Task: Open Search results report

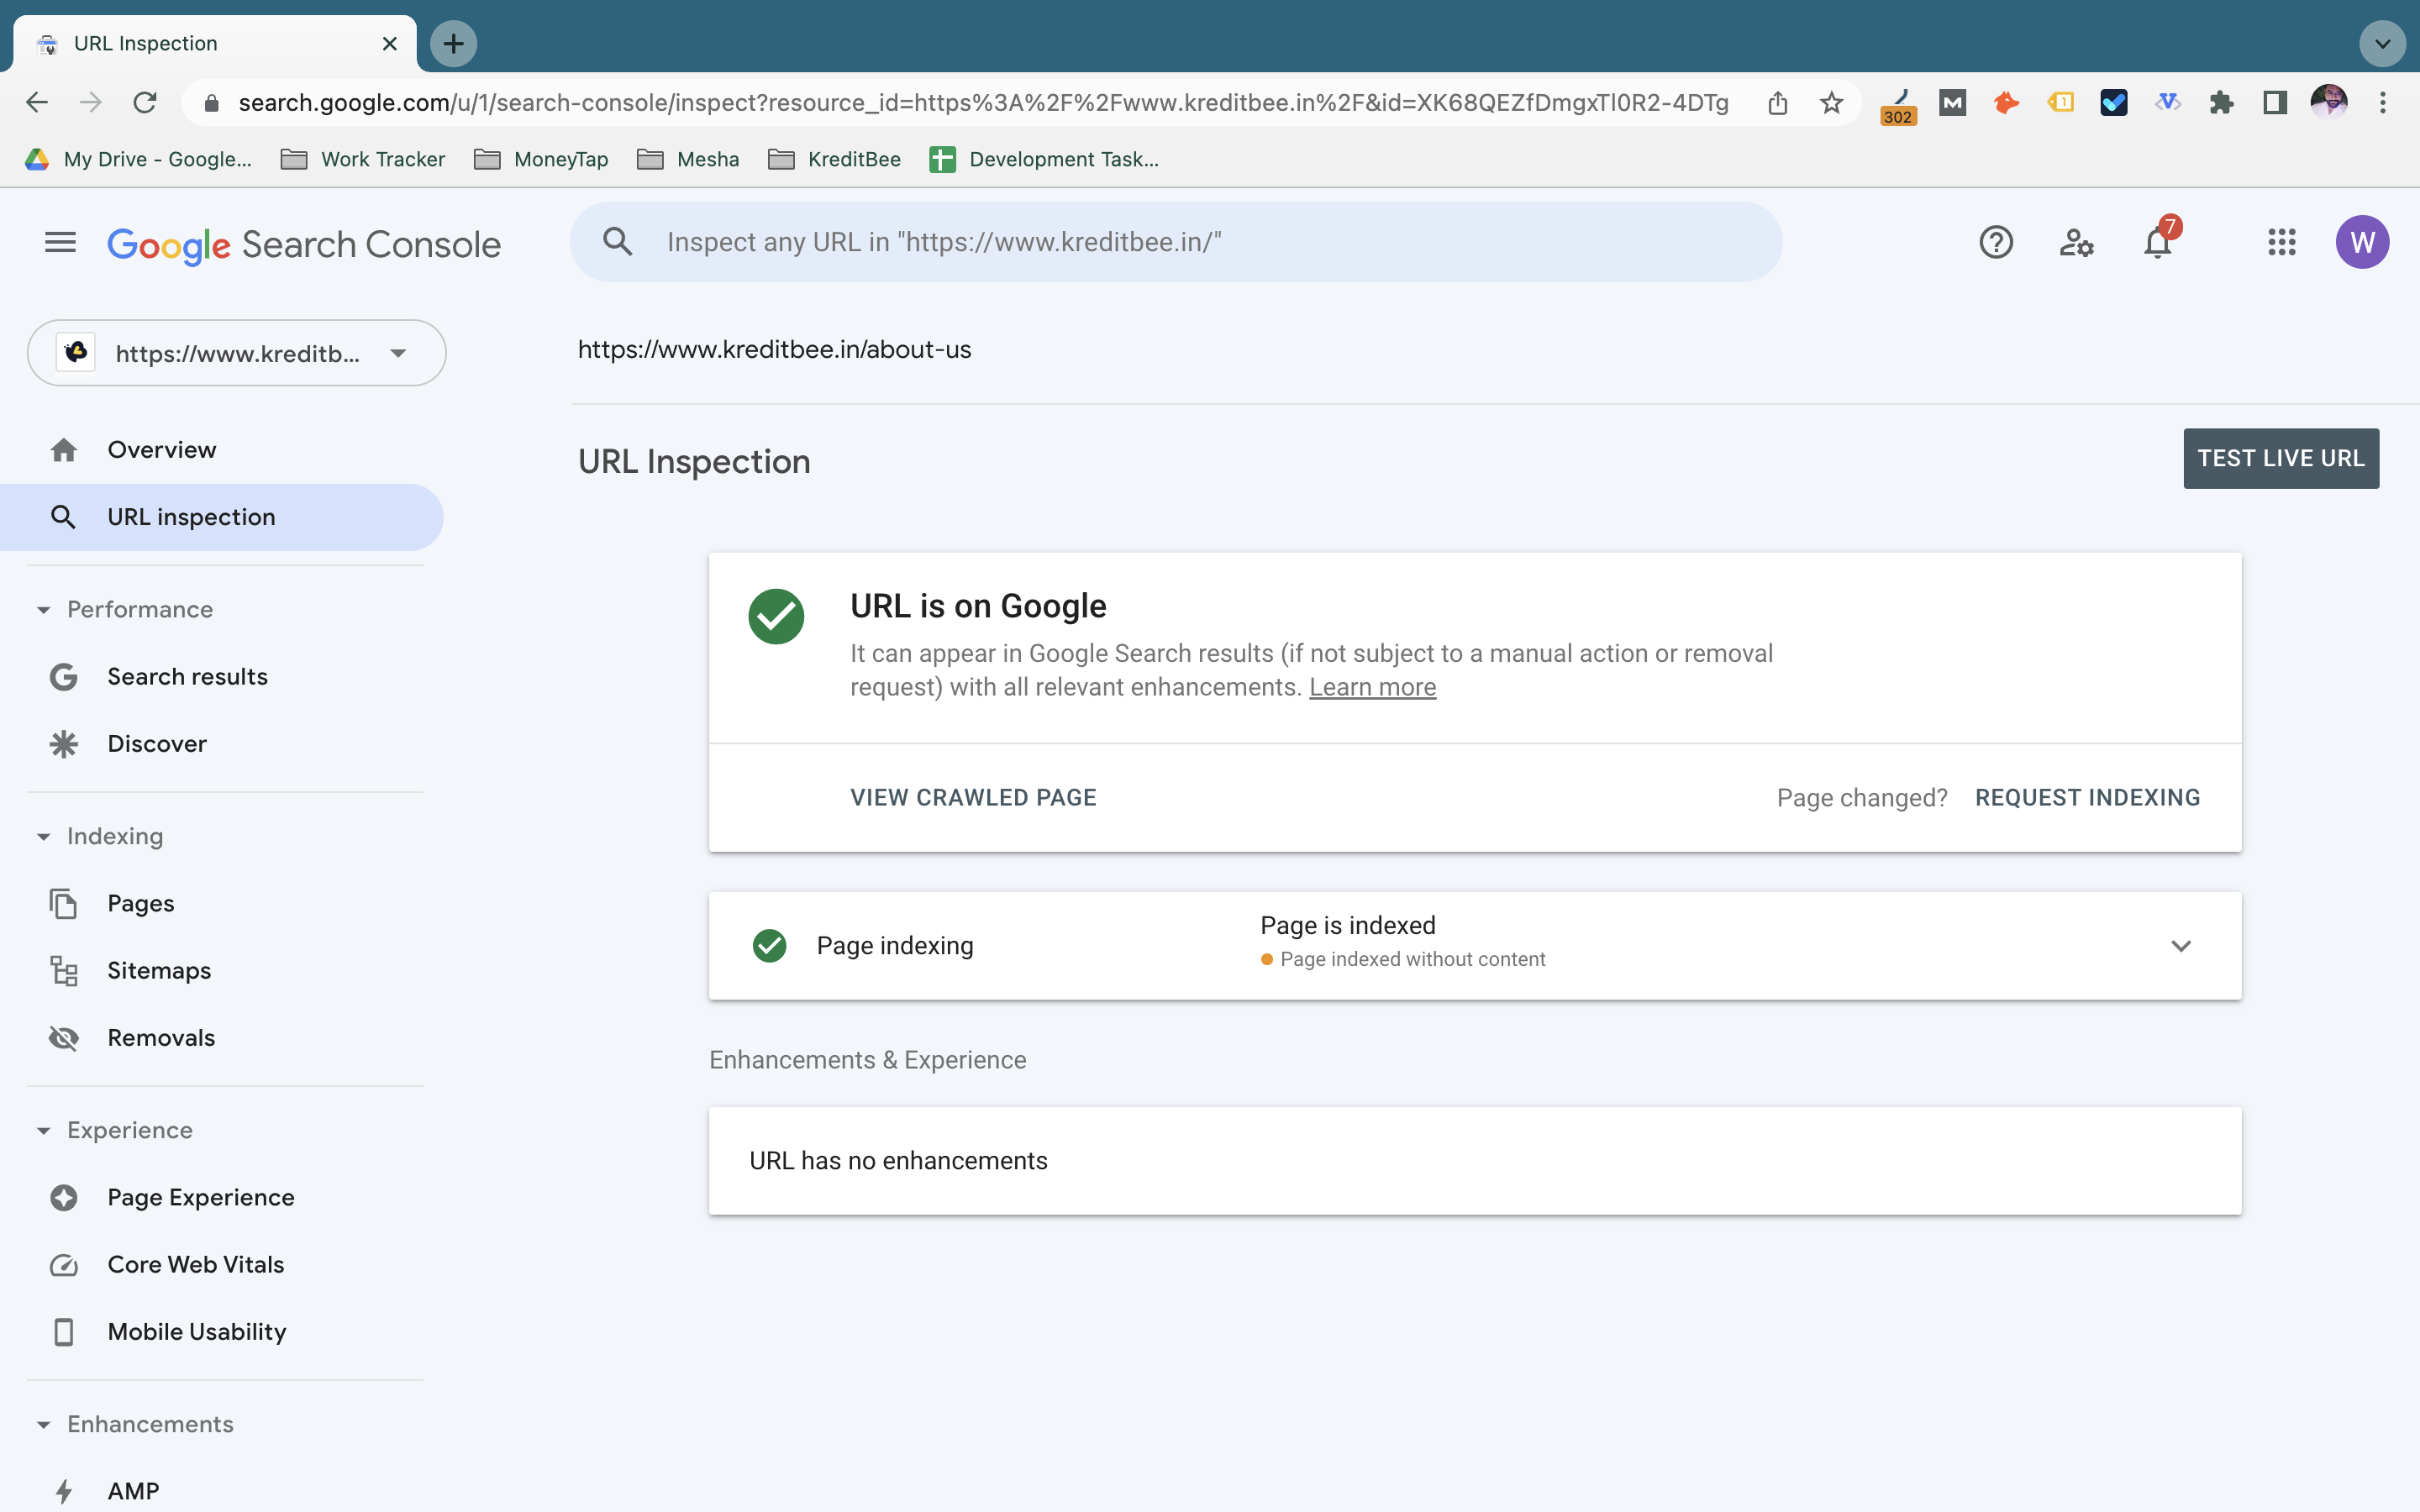Action: [222, 677]
